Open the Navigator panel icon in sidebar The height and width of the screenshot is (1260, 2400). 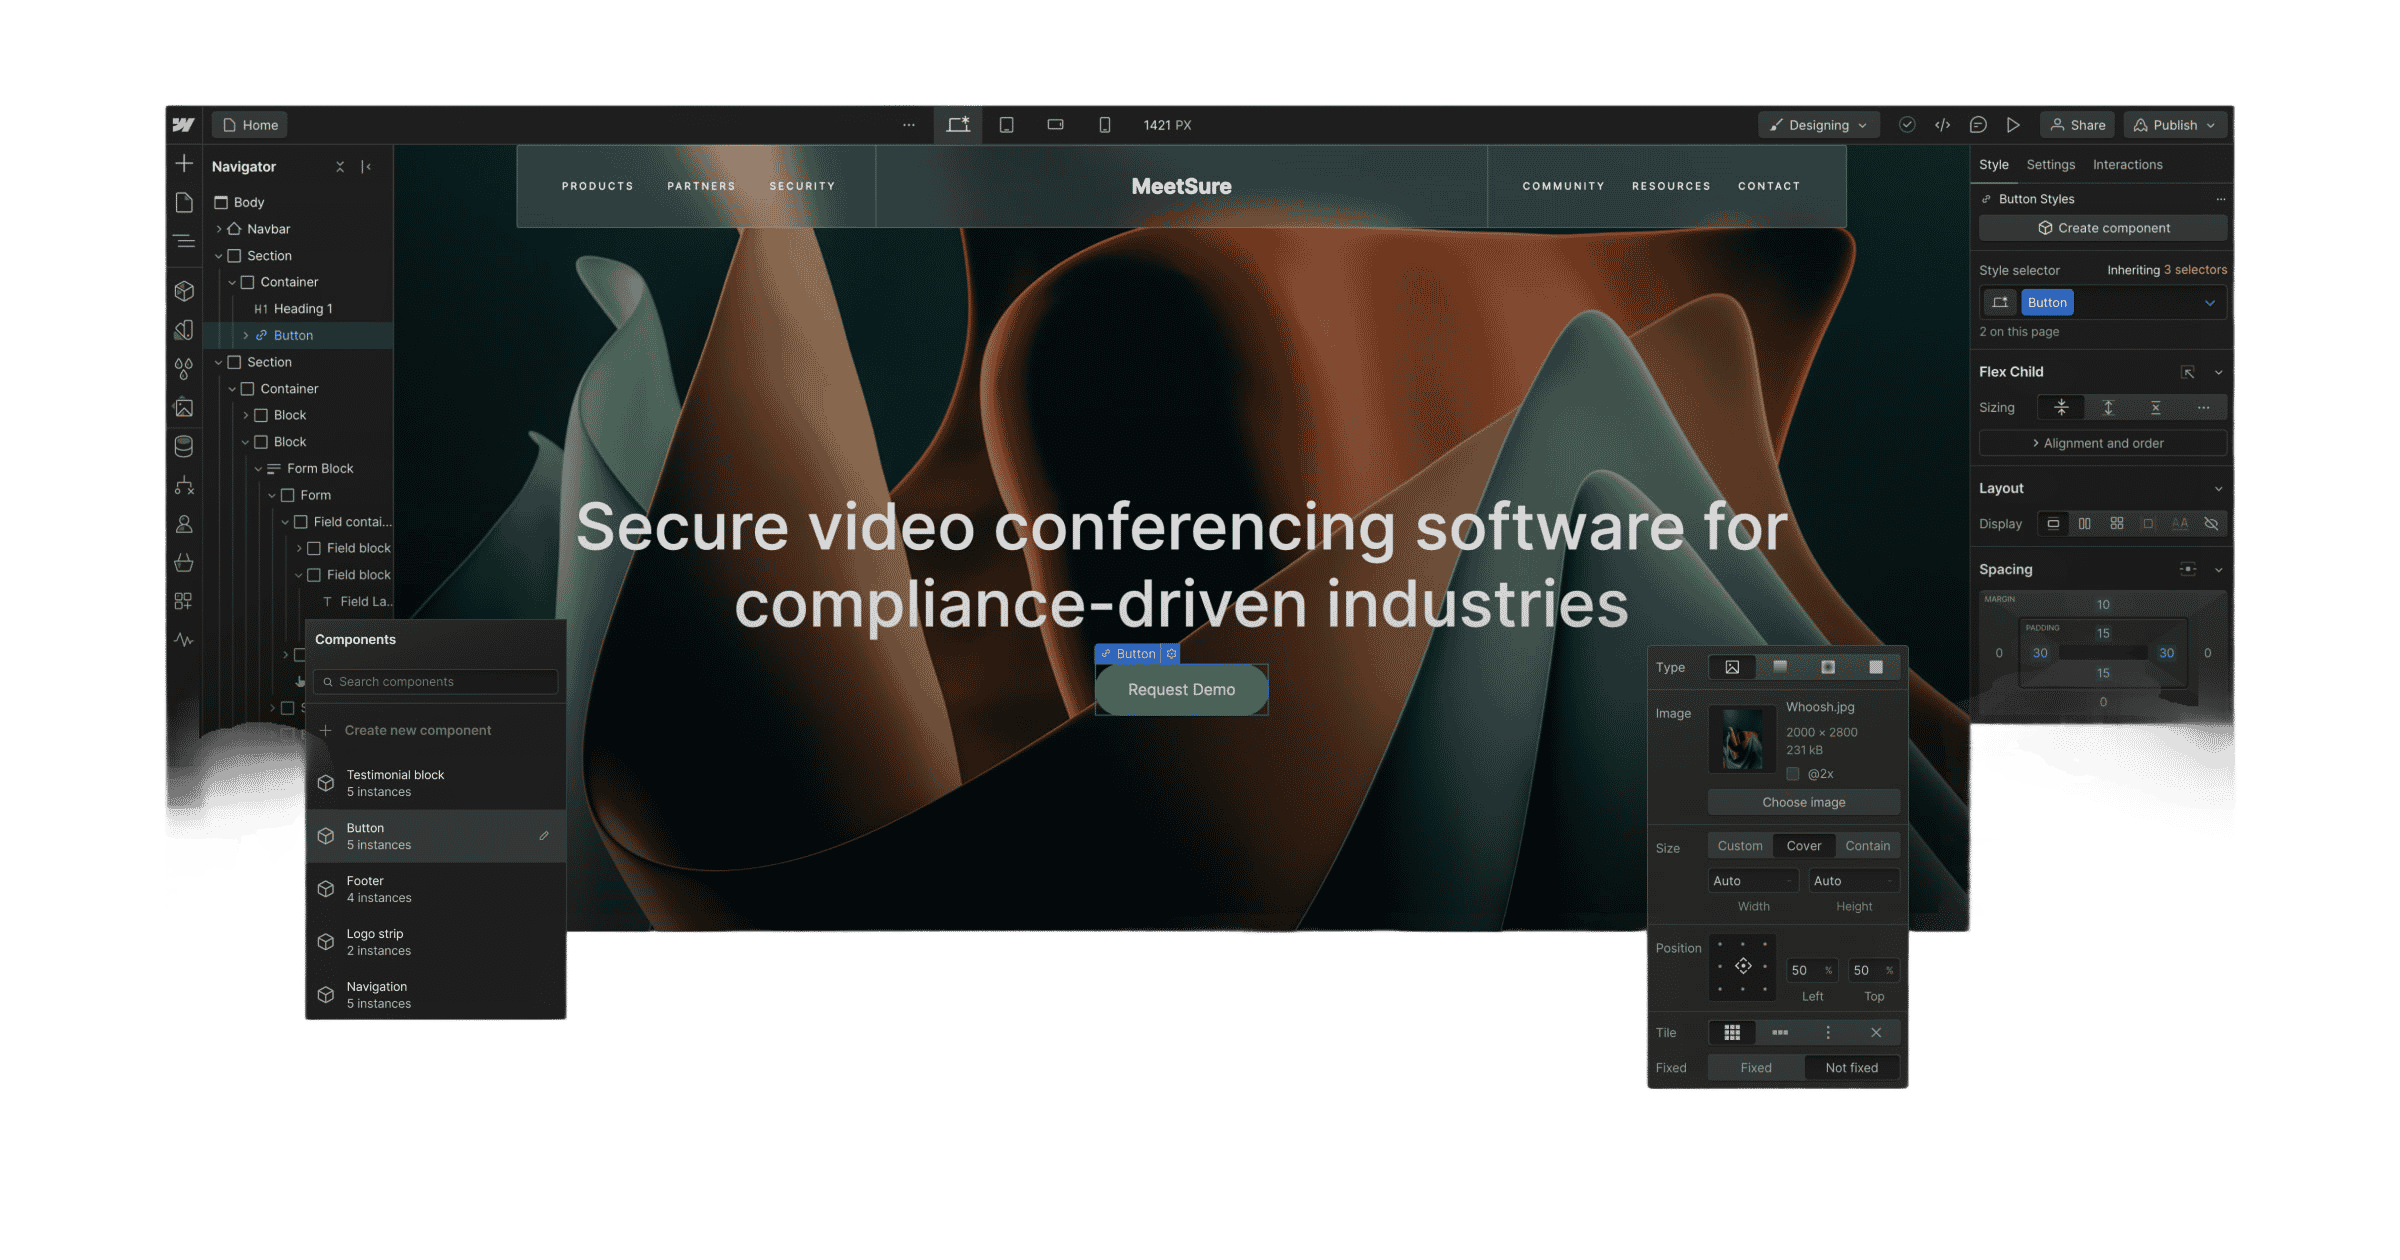pos(184,241)
